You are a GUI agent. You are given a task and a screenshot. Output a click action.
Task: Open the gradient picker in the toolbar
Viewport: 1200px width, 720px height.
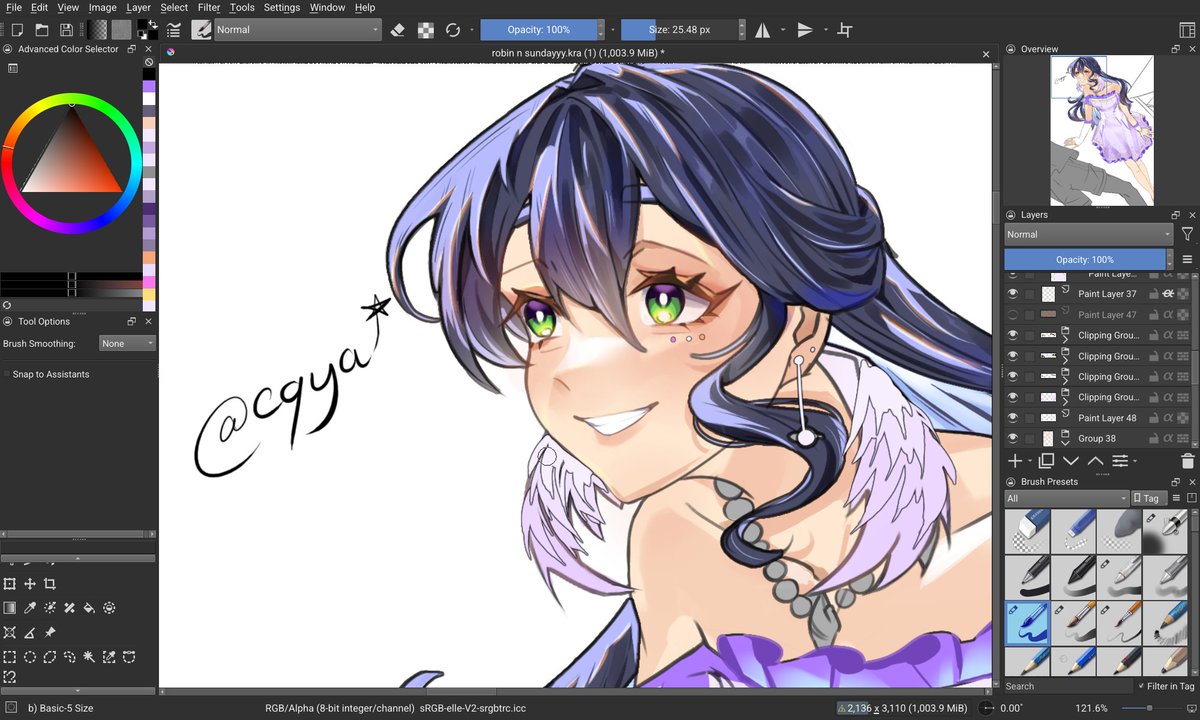coord(96,30)
